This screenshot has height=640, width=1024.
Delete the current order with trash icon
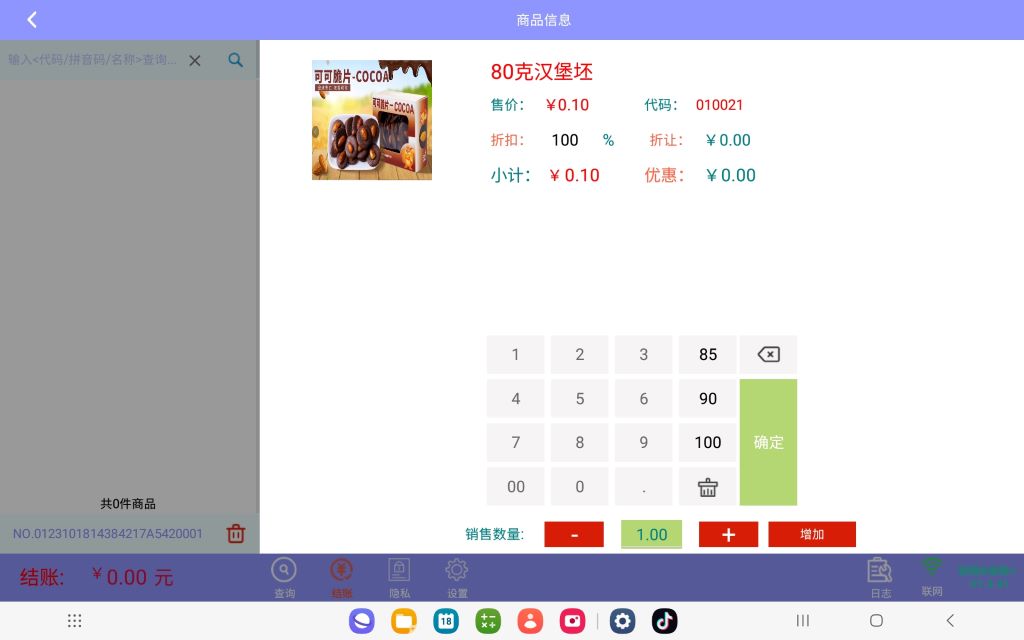point(236,534)
